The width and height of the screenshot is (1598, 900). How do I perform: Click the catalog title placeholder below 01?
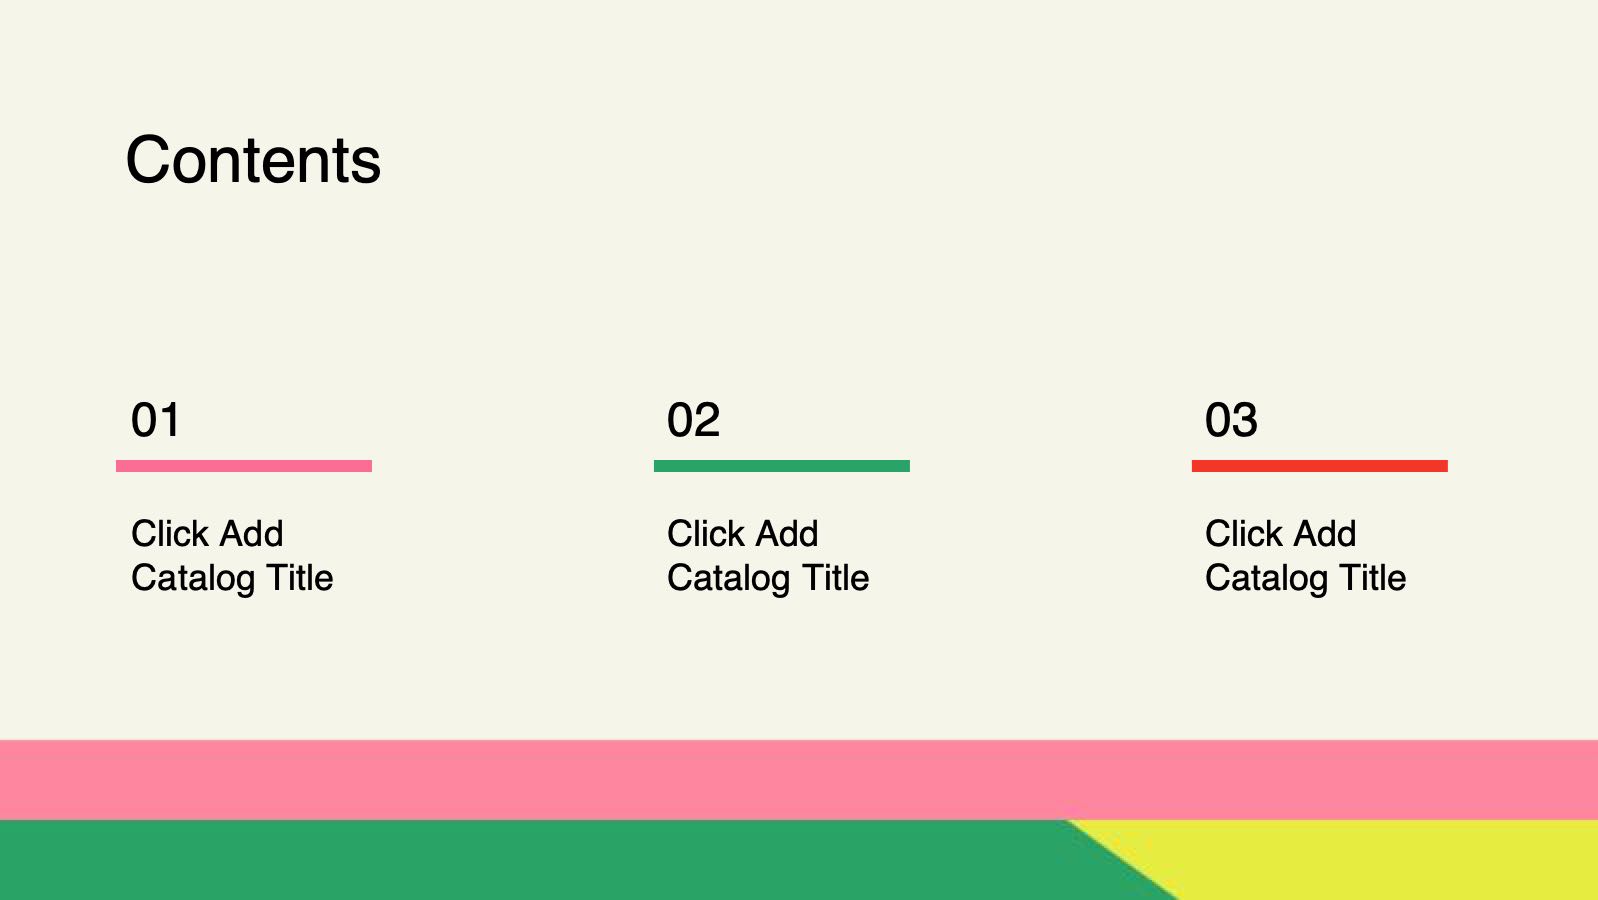(232, 556)
